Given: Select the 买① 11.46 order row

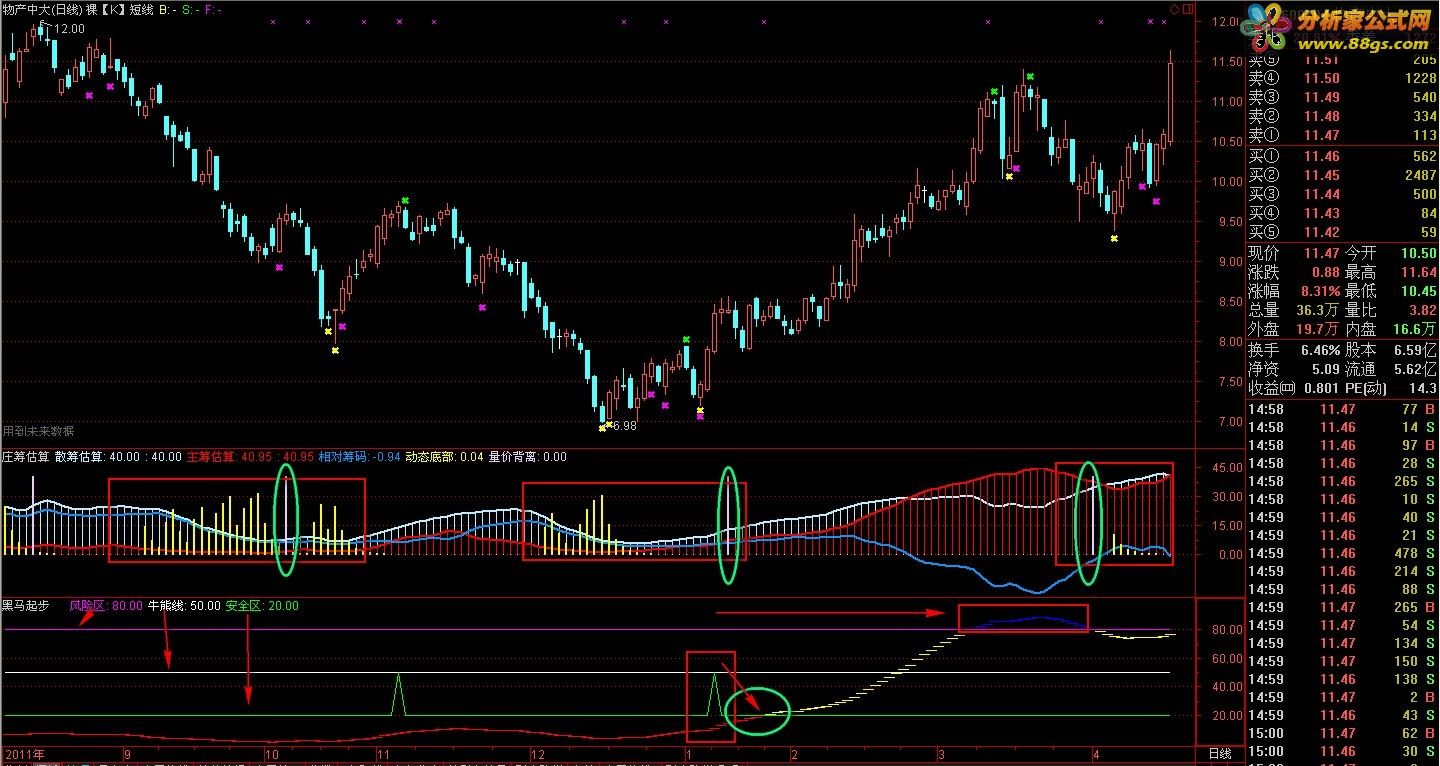Looking at the screenshot, I should click(1342, 156).
